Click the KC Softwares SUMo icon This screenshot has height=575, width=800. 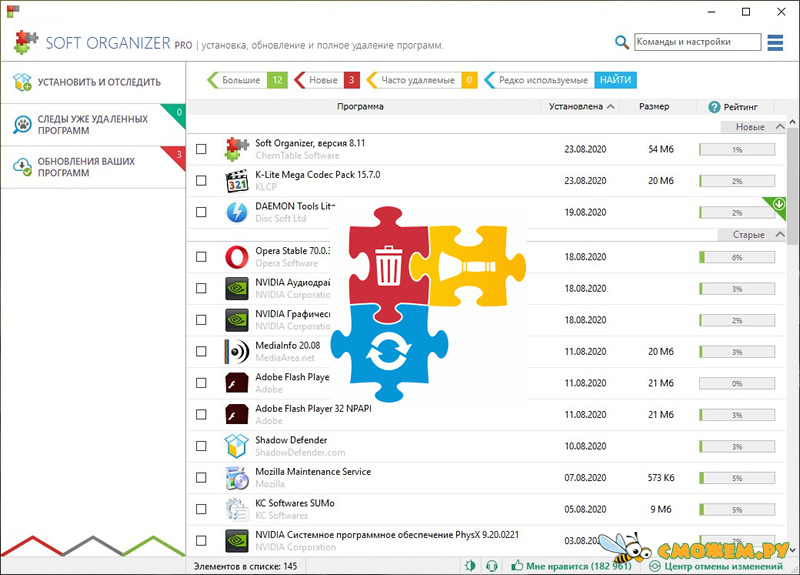(x=237, y=509)
